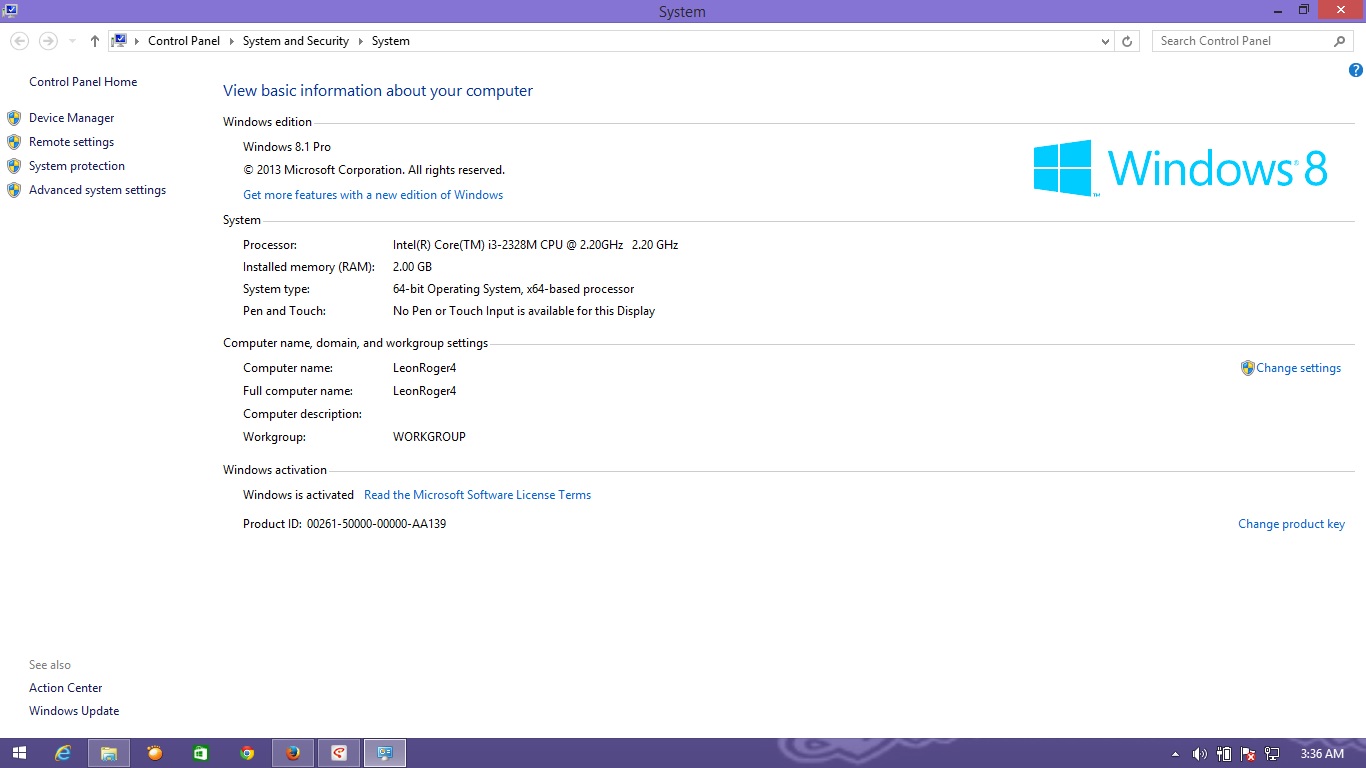Image resolution: width=1366 pixels, height=768 pixels.
Task: Click the System control panel taskbar button
Action: [385, 753]
